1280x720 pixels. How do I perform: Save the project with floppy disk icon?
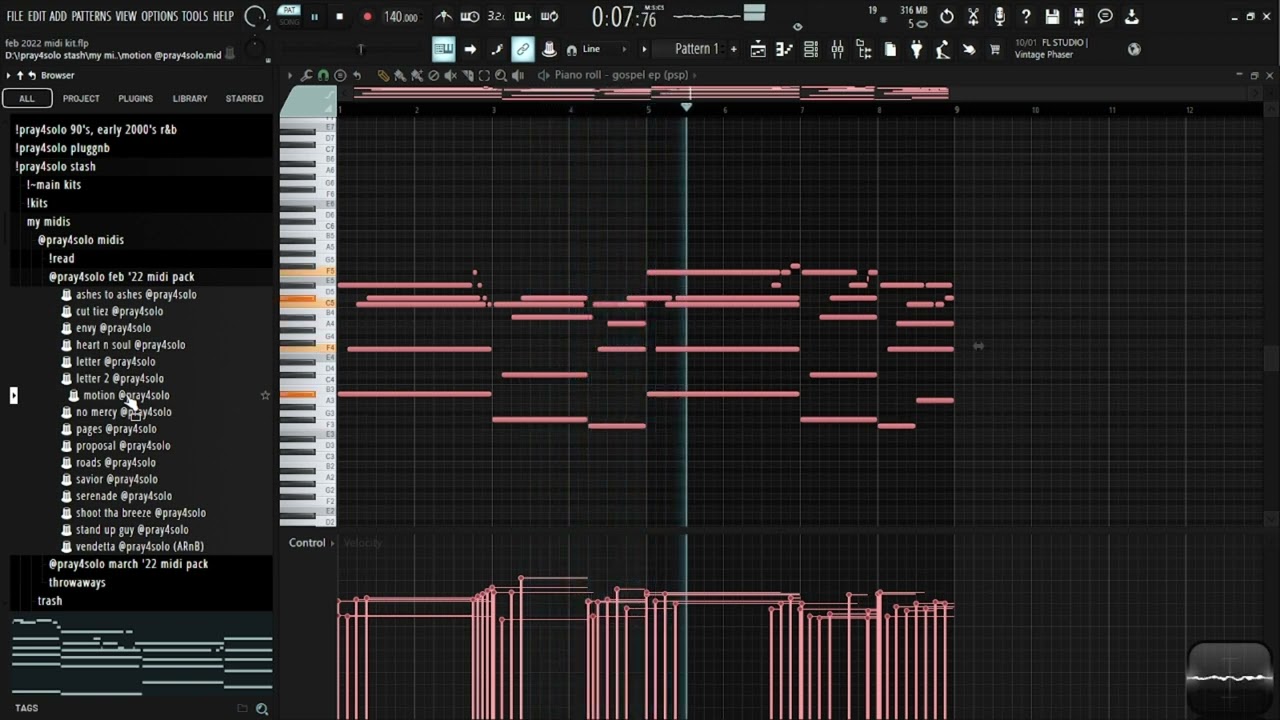tap(1052, 17)
